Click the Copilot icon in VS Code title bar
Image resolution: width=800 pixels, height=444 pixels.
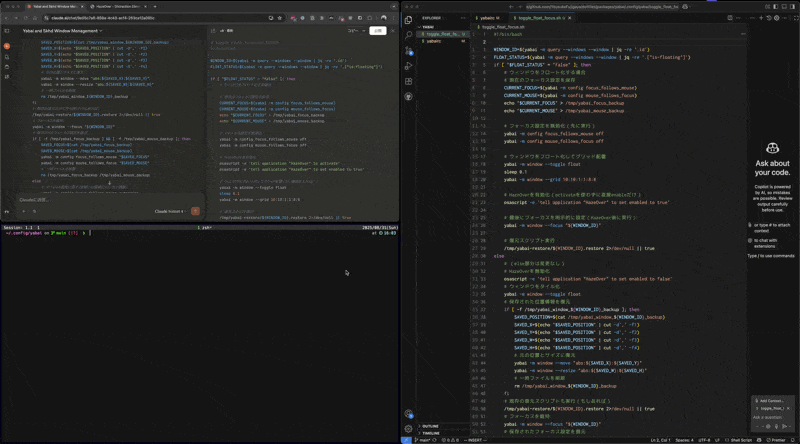[685, 7]
